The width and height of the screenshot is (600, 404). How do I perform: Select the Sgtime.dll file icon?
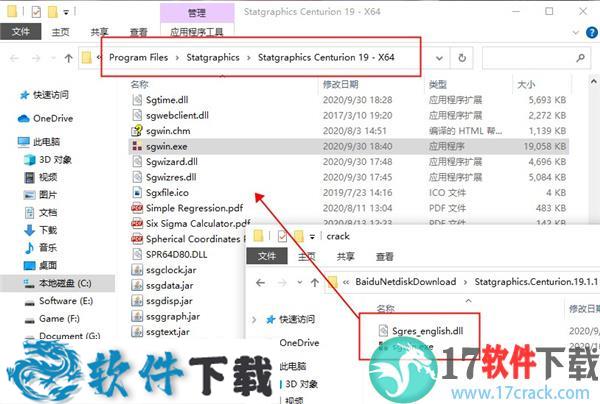[x=137, y=100]
